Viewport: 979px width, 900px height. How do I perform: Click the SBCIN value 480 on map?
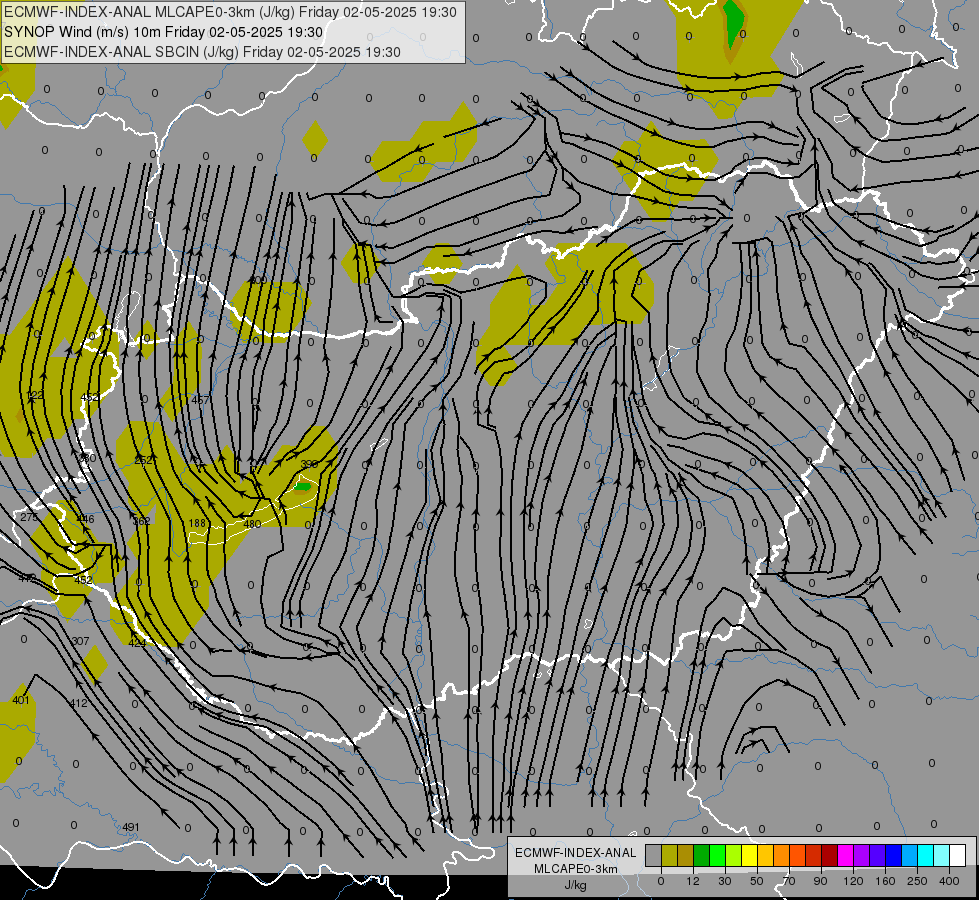point(252,524)
